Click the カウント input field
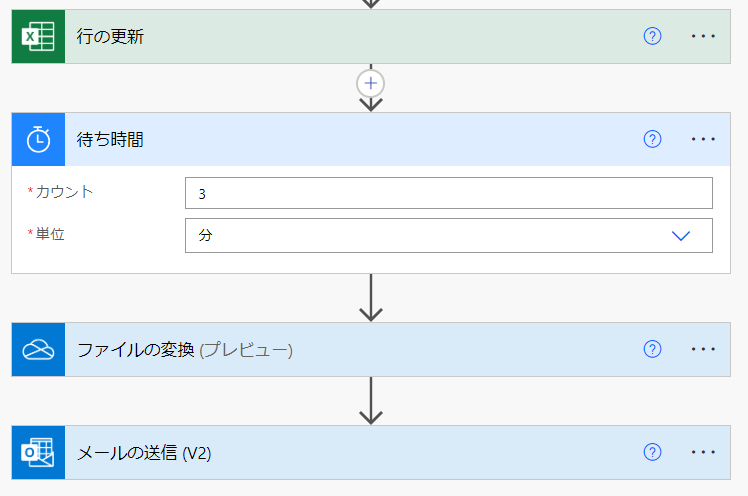Screen dimensions: 748x496 (448, 193)
